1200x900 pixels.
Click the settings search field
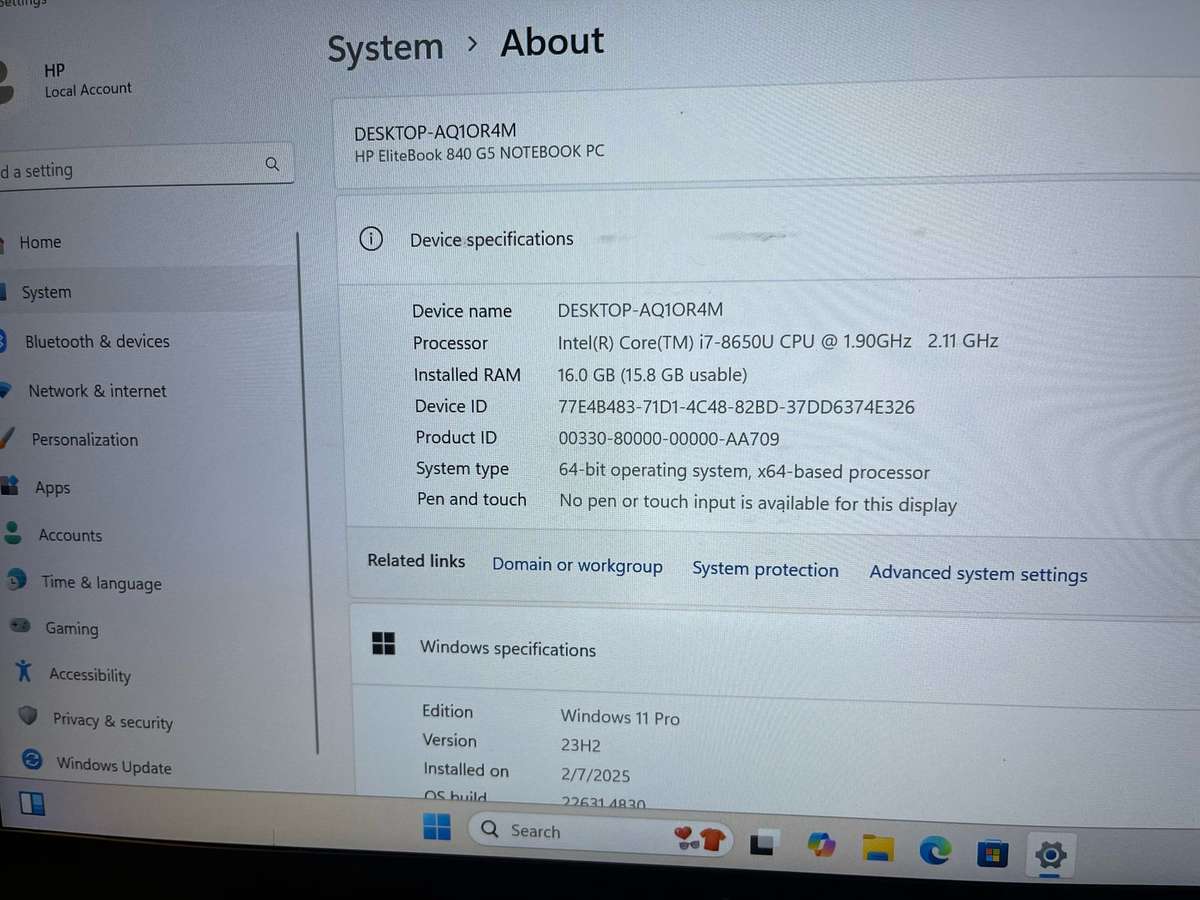pos(140,165)
